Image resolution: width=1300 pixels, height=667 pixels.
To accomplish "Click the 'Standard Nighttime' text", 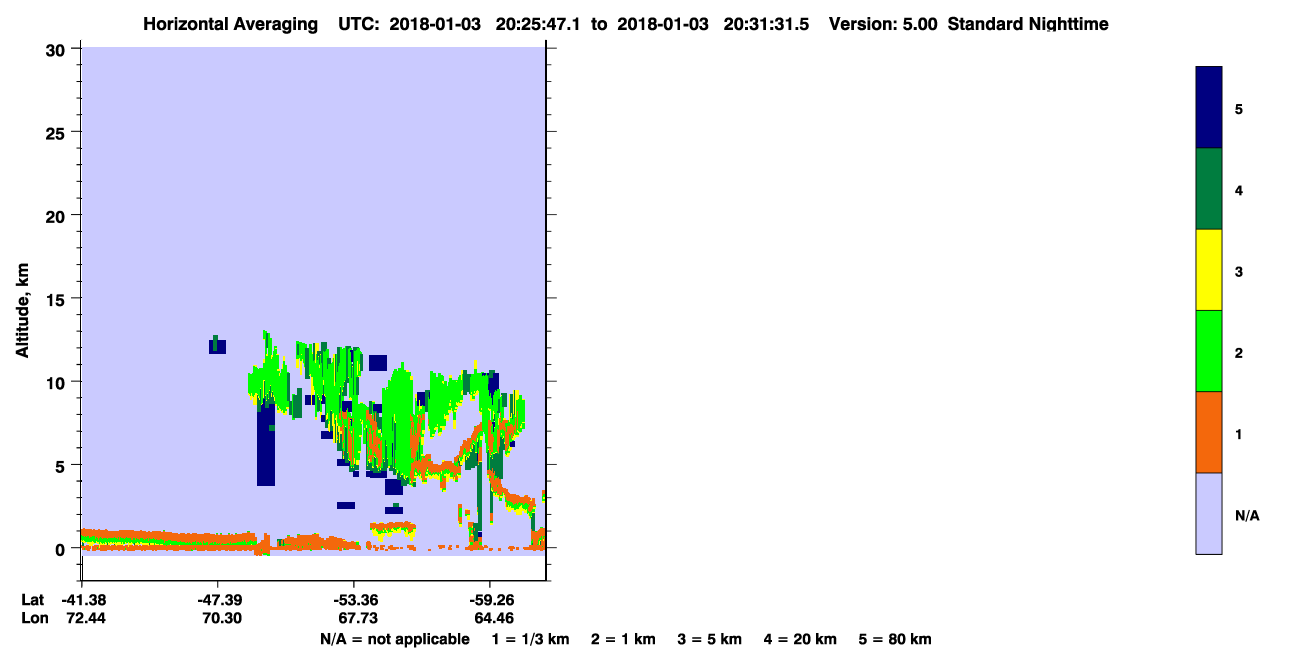I will 1028,24.
